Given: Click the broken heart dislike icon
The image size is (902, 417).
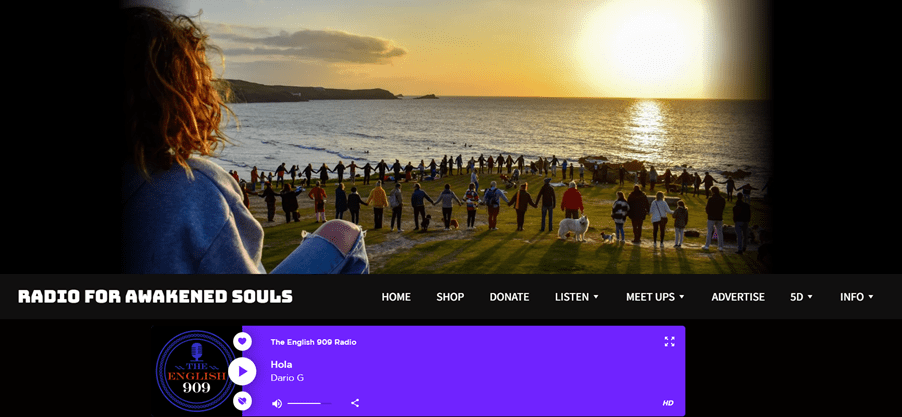Looking at the screenshot, I should tap(242, 401).
